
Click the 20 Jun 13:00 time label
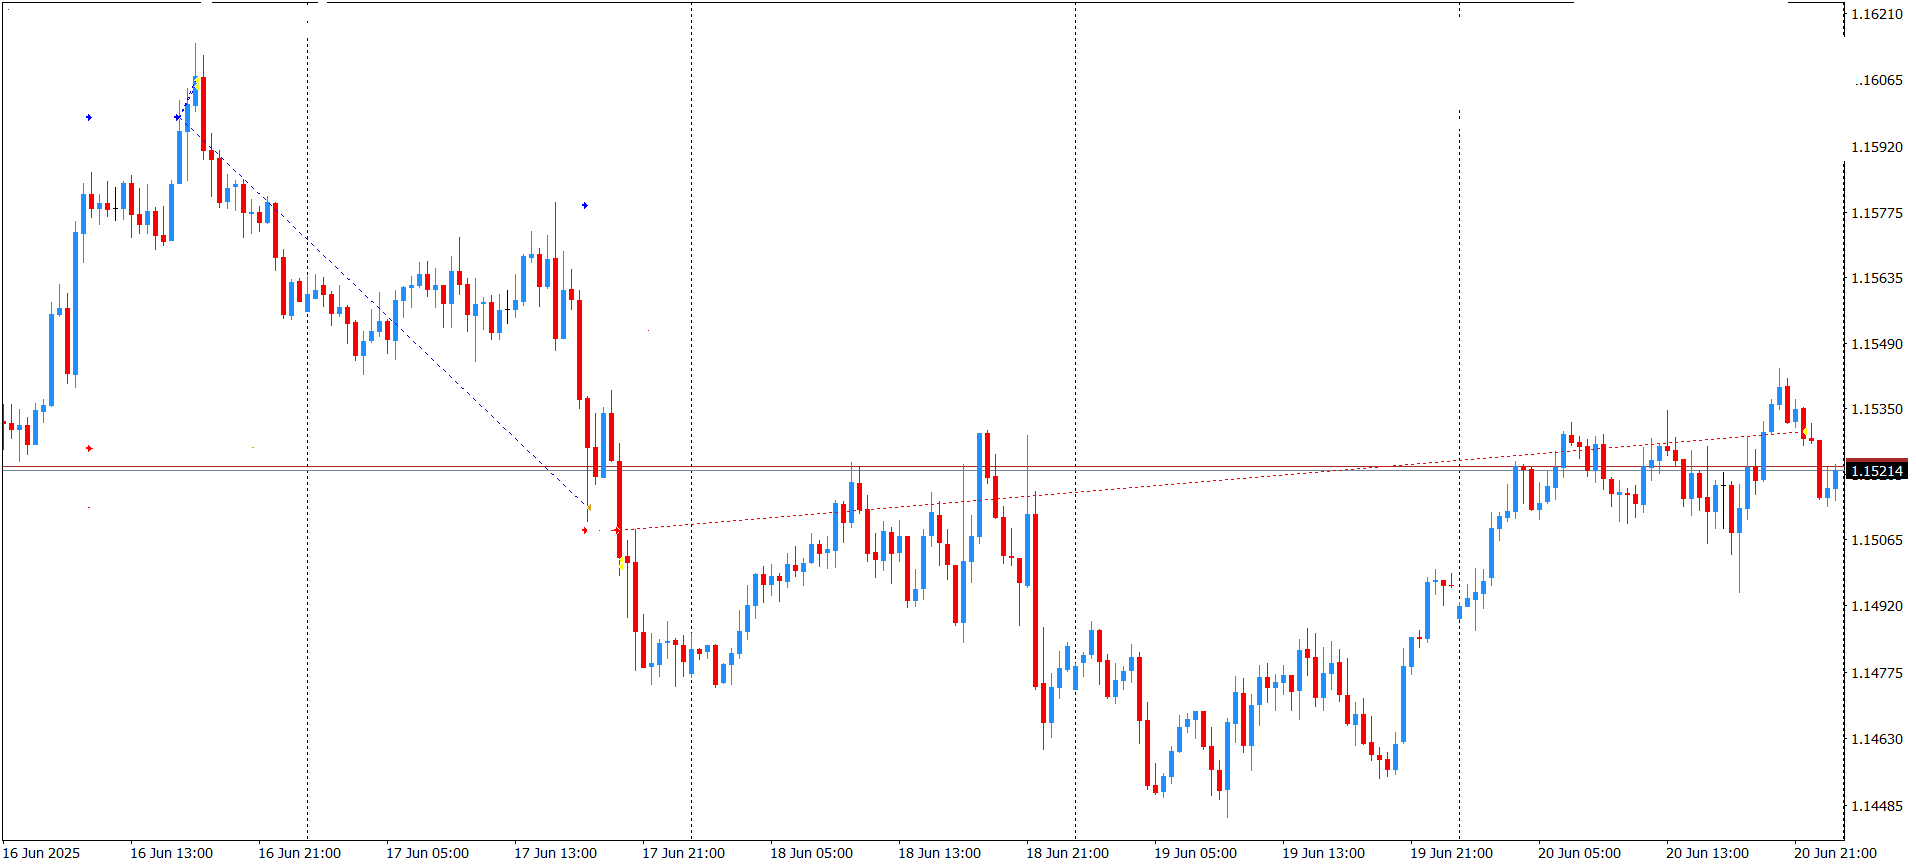(x=1708, y=853)
